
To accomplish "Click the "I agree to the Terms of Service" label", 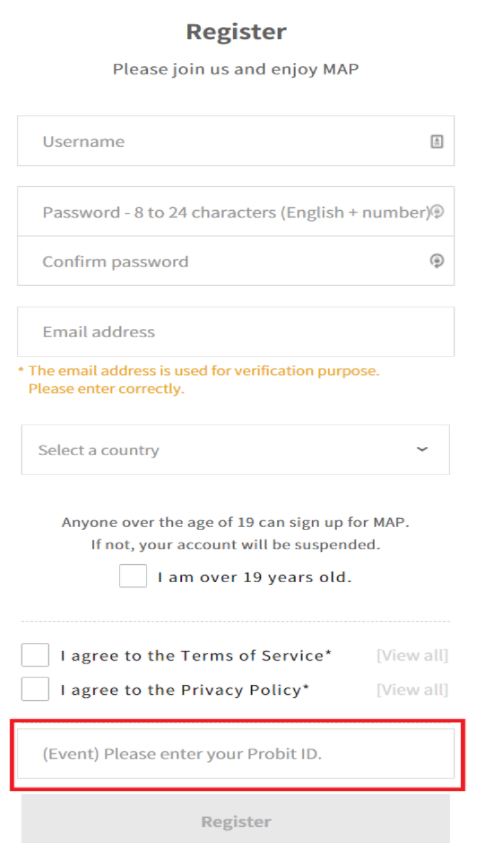I will coord(196,655).
